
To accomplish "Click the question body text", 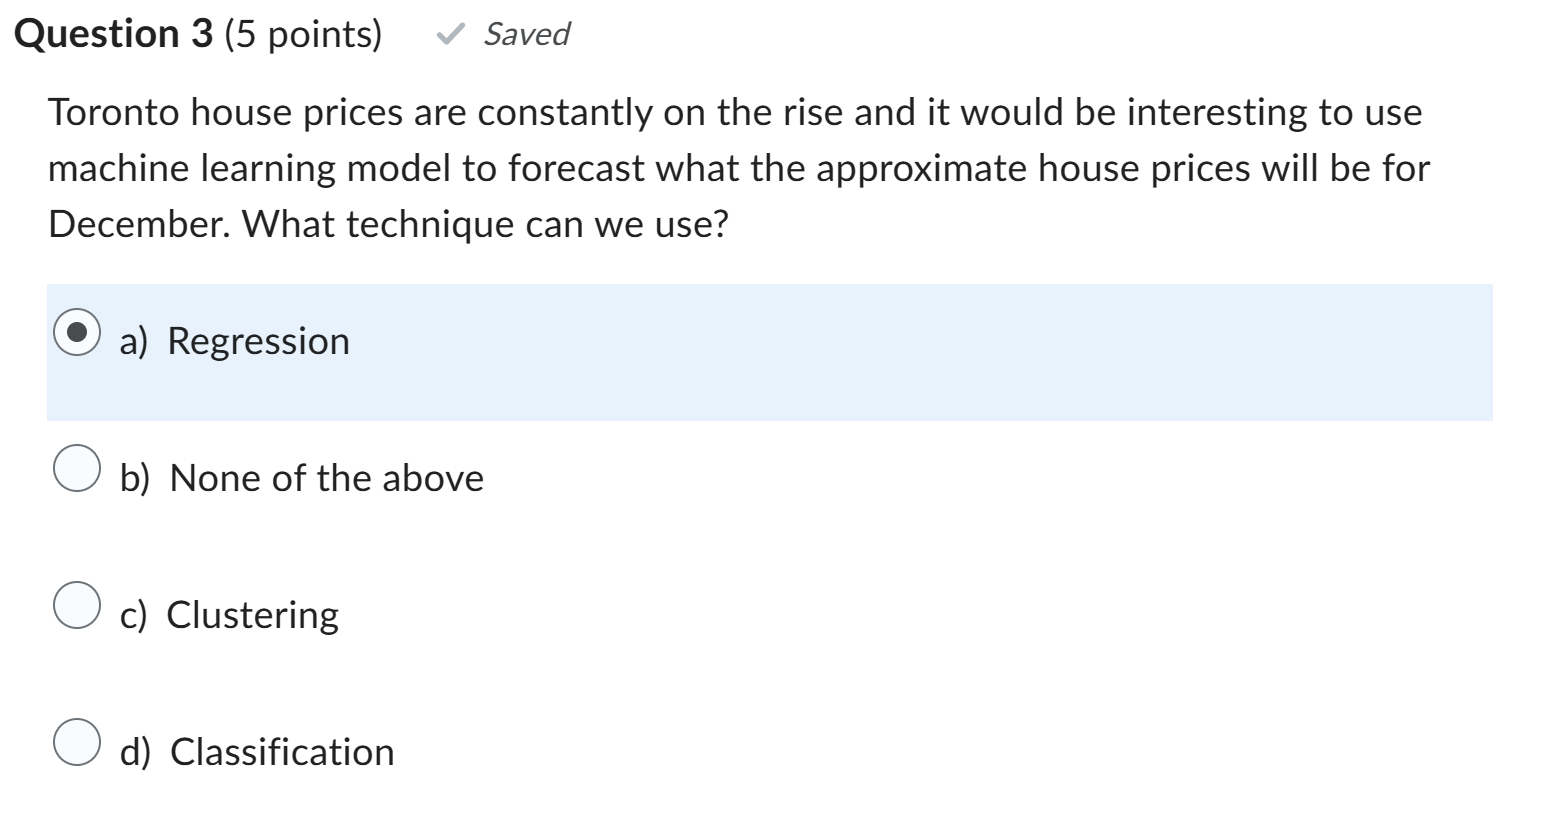I will [x=740, y=167].
